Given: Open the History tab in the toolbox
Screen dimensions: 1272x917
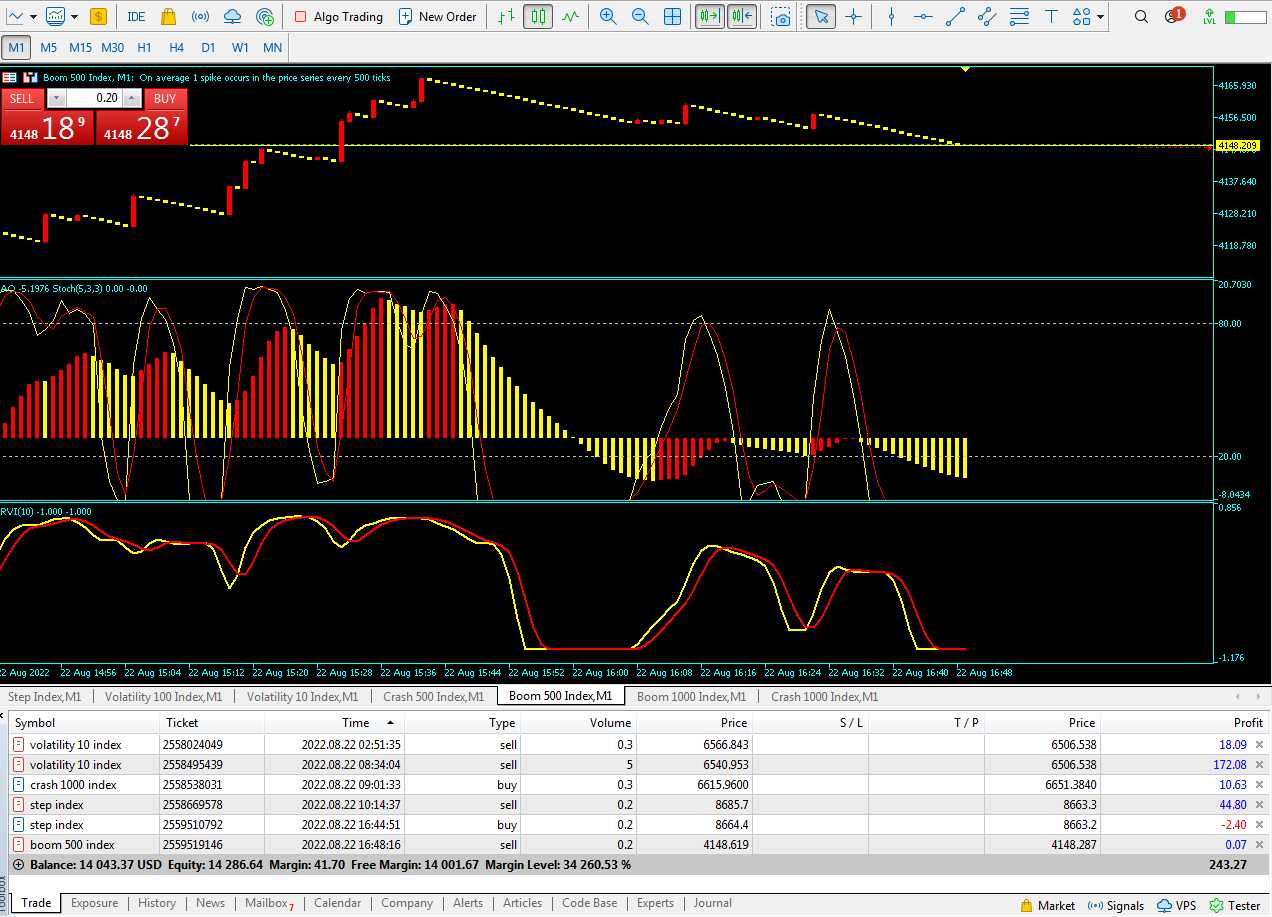Looking at the screenshot, I should click(157, 903).
